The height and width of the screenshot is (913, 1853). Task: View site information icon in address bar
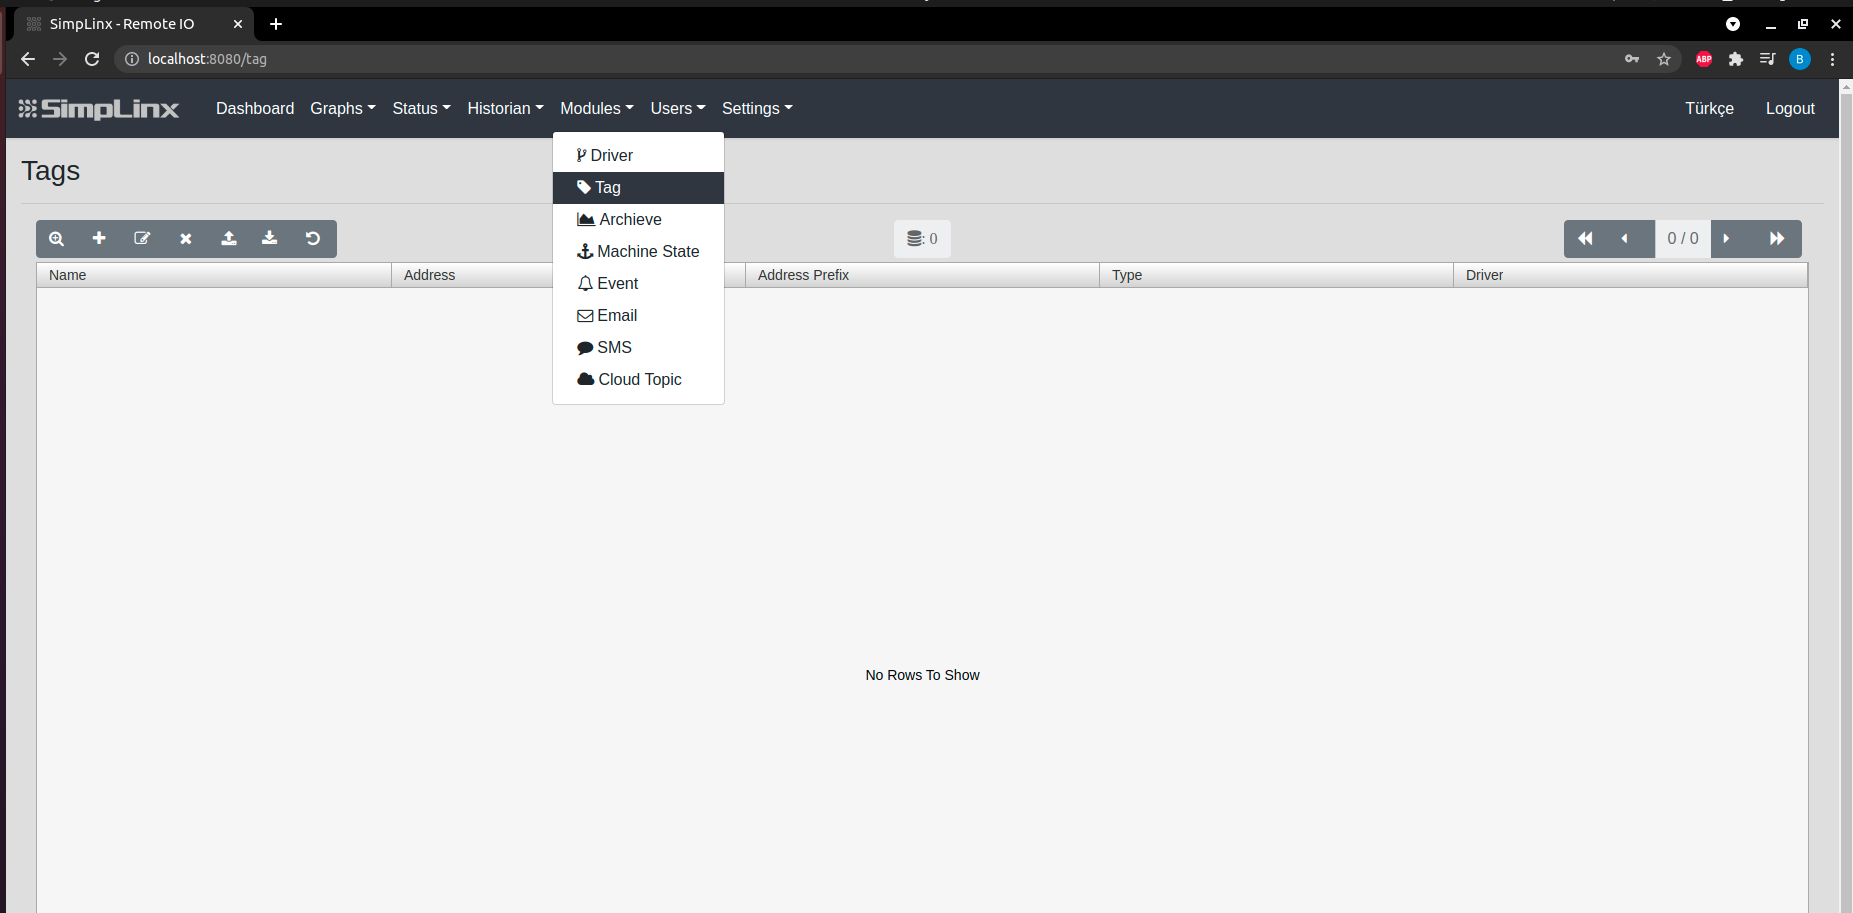pyautogui.click(x=131, y=59)
